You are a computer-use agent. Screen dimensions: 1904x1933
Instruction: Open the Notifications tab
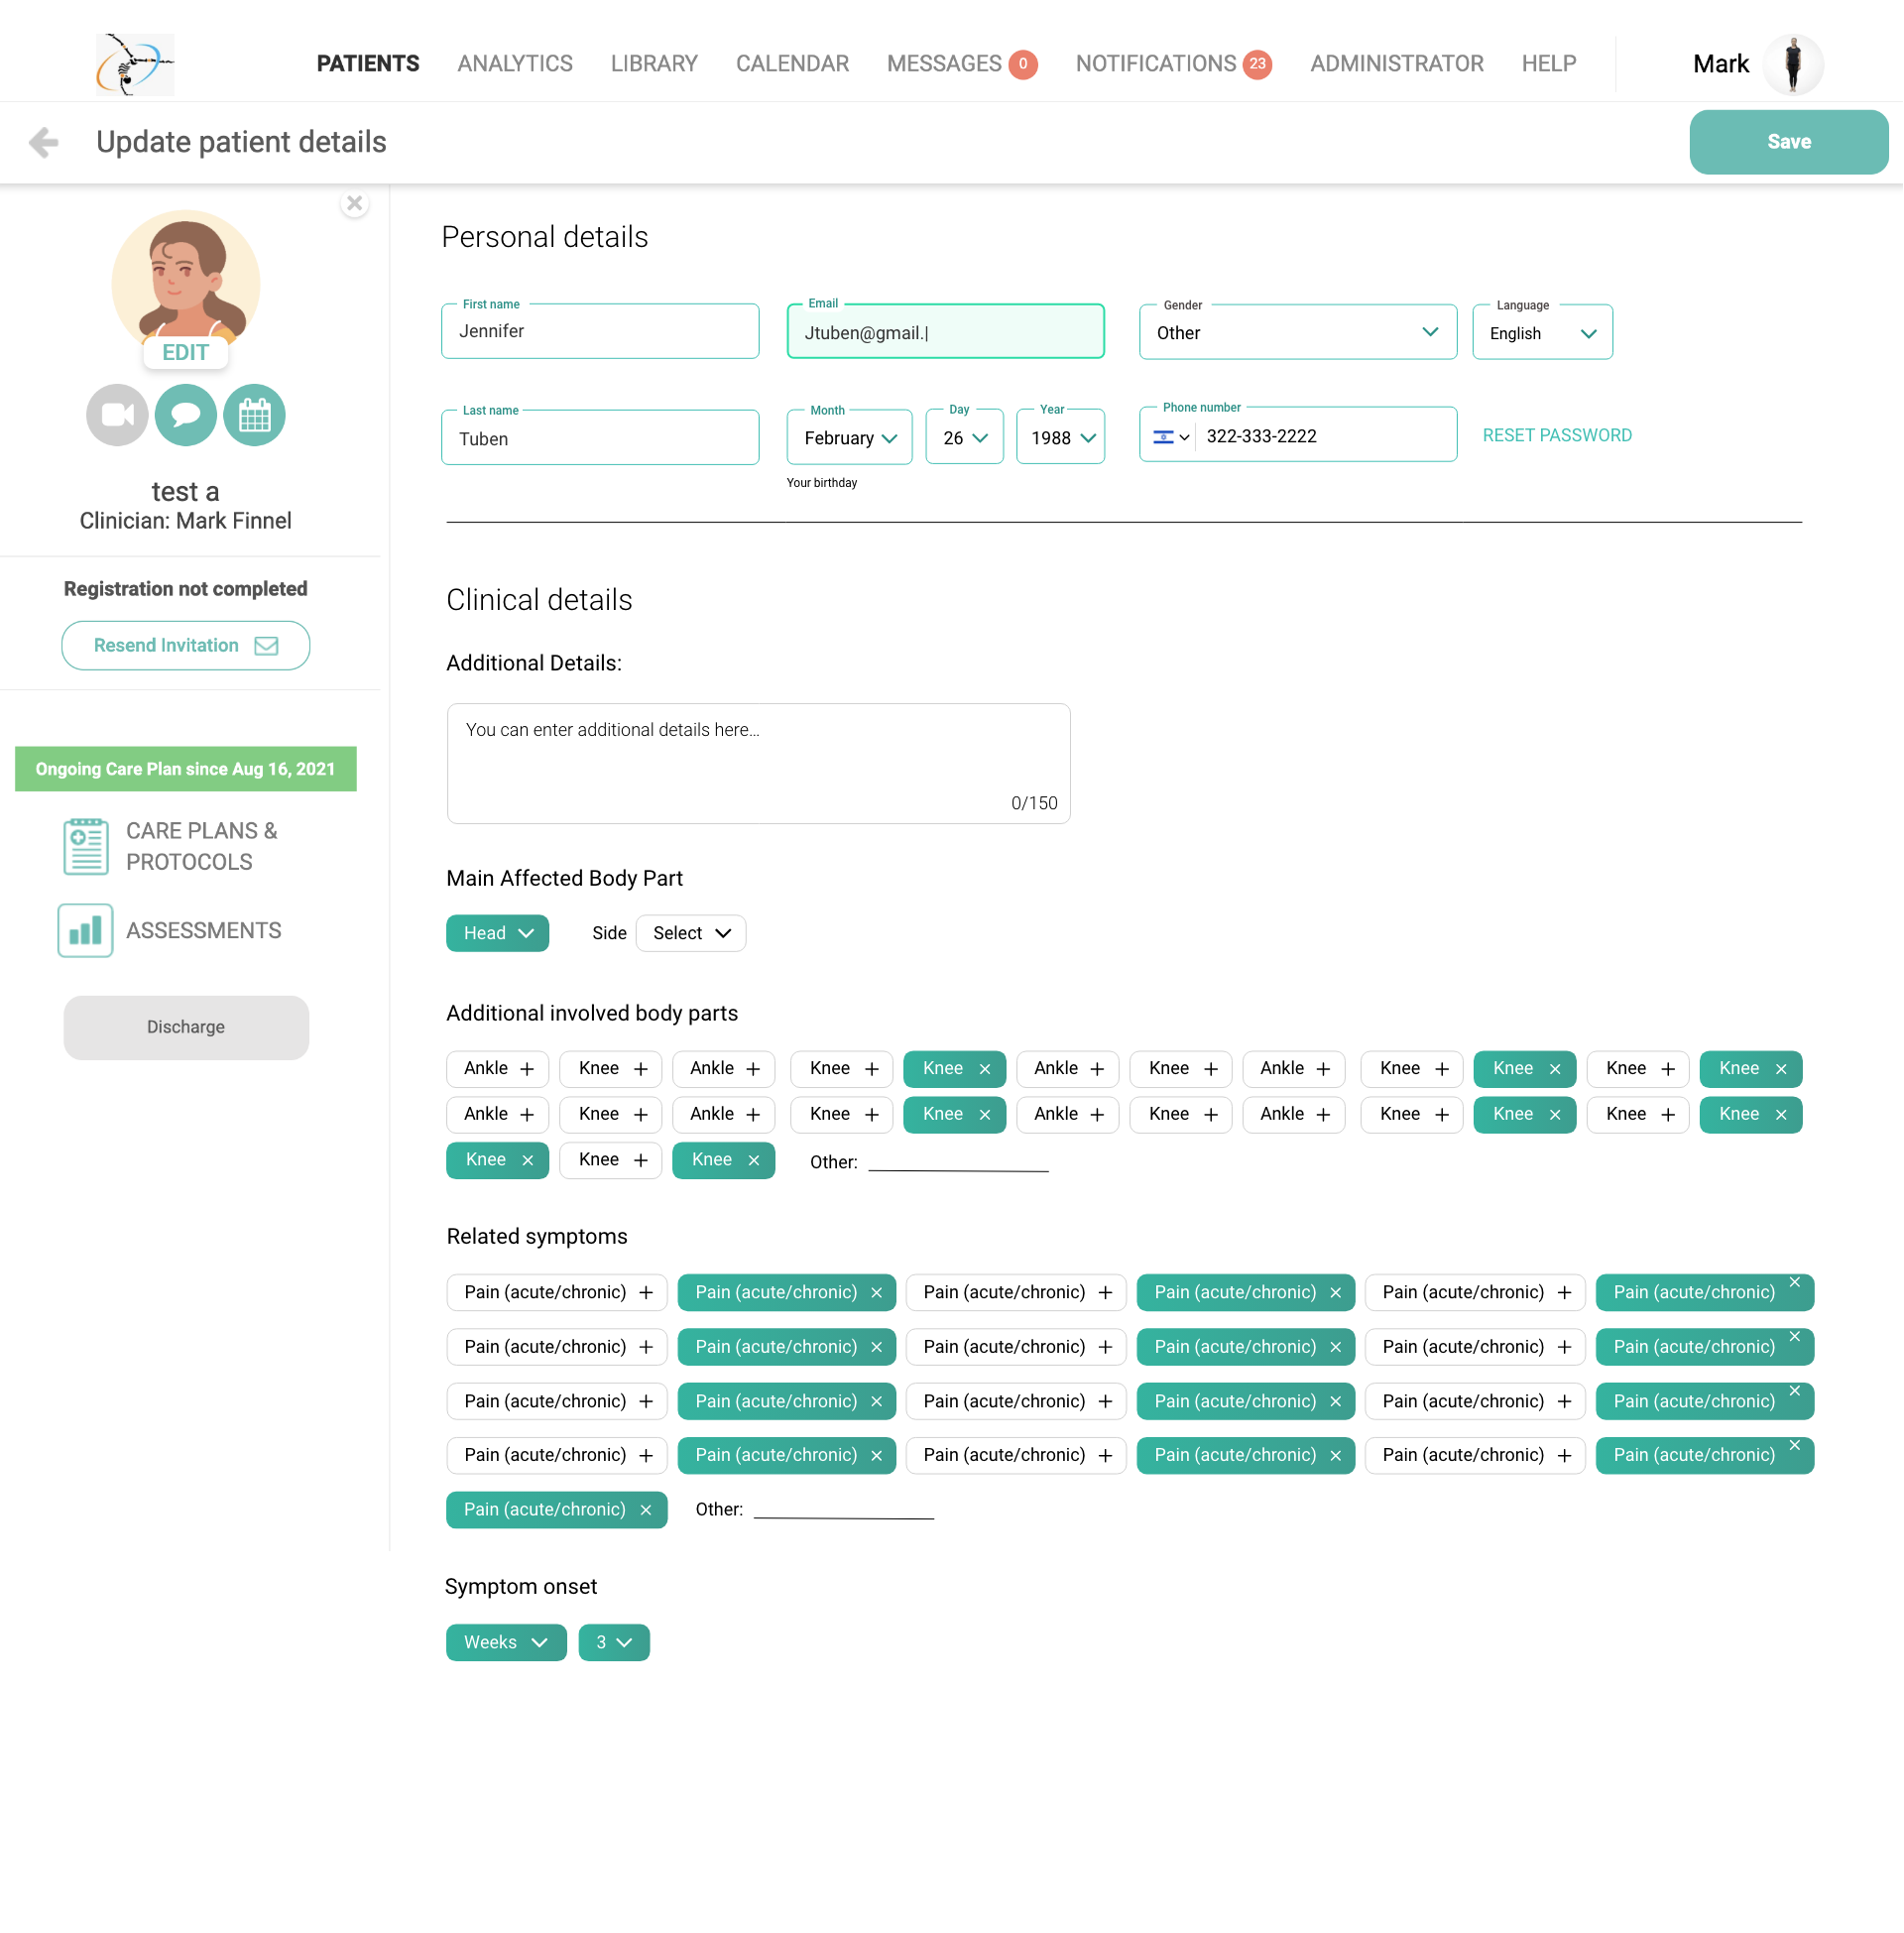(1157, 64)
